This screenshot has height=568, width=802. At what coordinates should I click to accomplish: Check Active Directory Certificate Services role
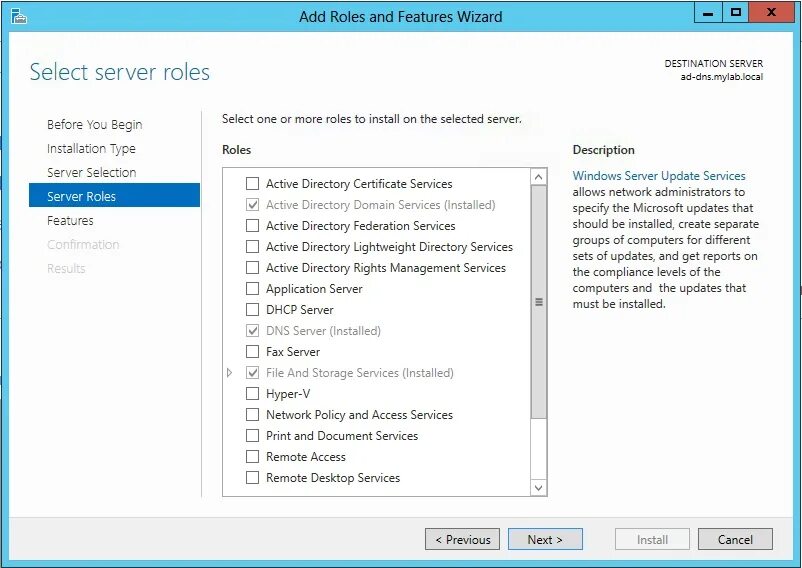(x=252, y=184)
